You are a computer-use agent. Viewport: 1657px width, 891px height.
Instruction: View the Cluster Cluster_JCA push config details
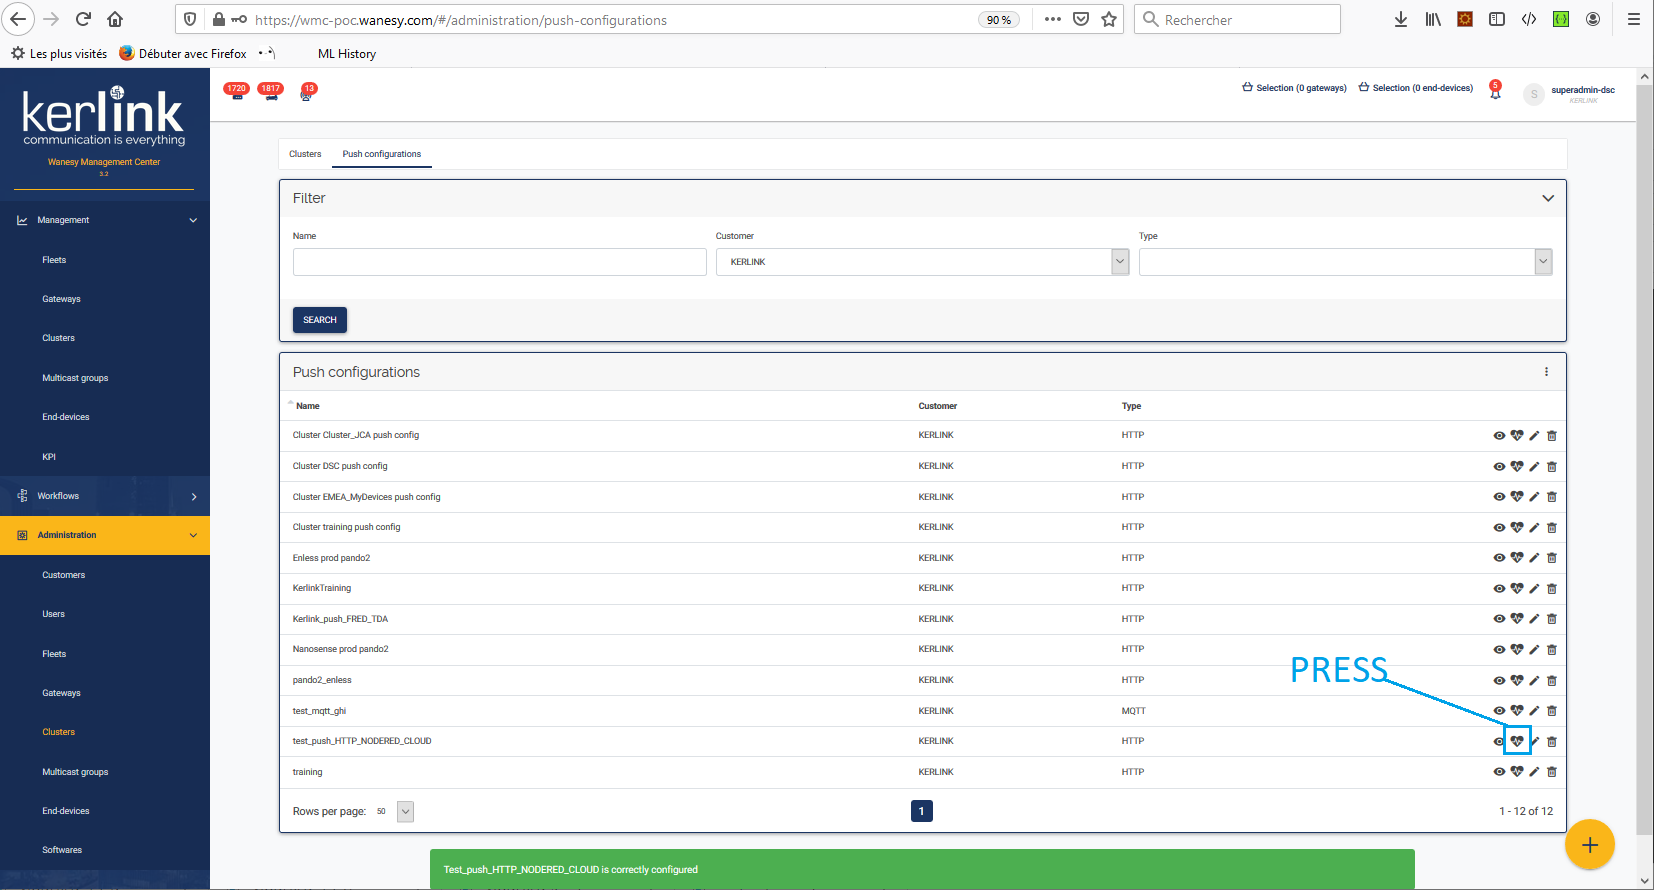tap(1499, 436)
